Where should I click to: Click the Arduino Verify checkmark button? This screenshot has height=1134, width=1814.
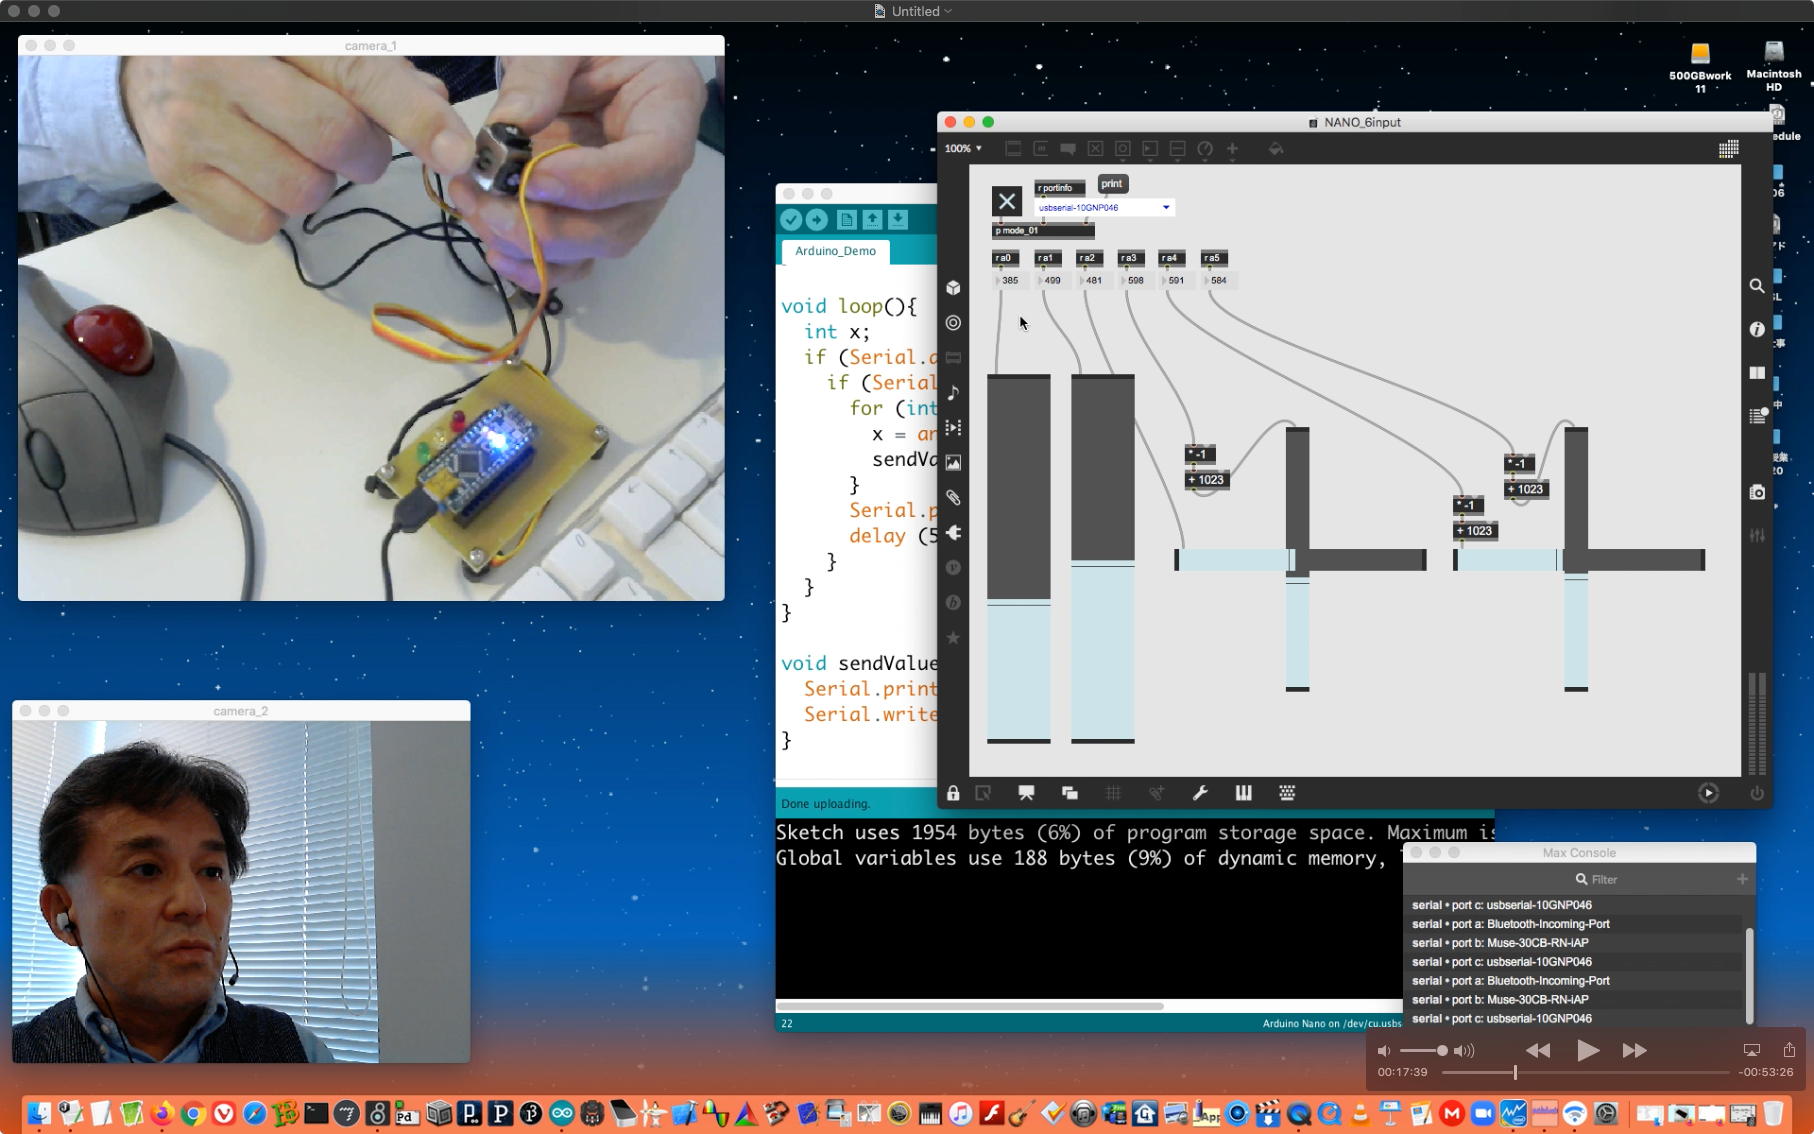[791, 220]
